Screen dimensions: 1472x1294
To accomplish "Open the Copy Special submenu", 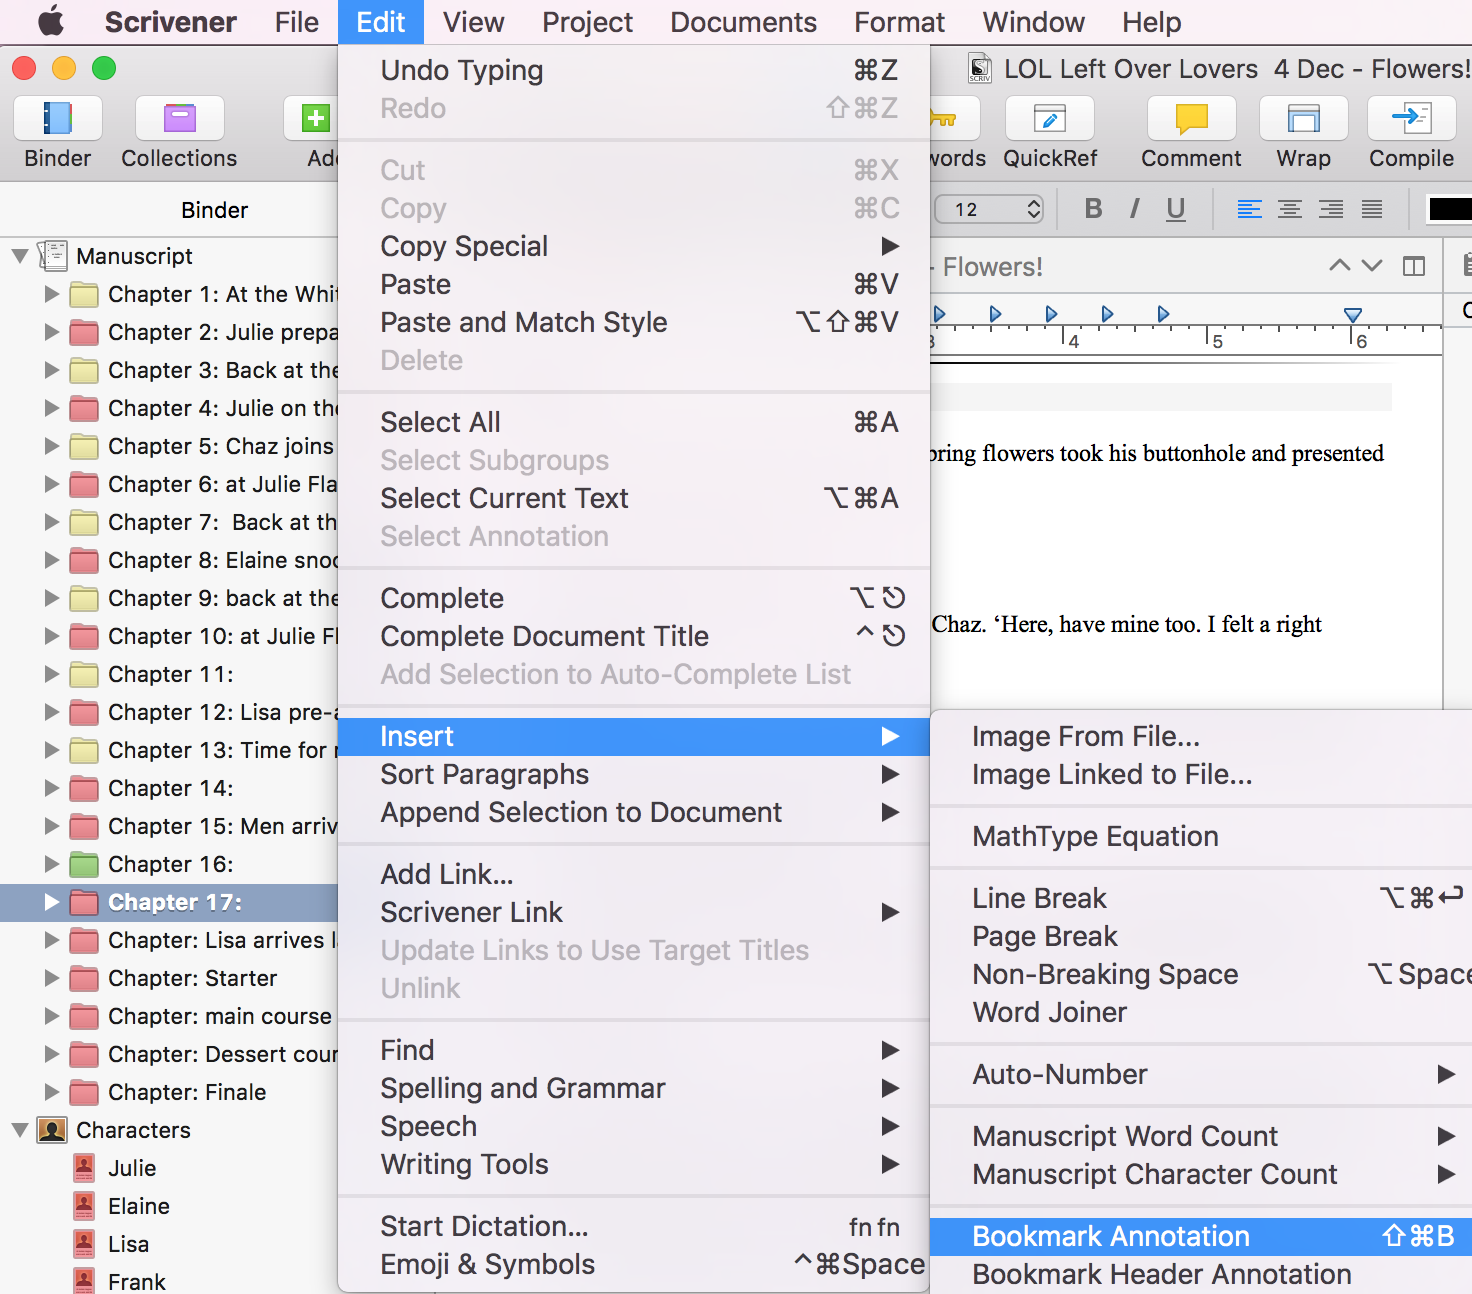I will coord(634,246).
